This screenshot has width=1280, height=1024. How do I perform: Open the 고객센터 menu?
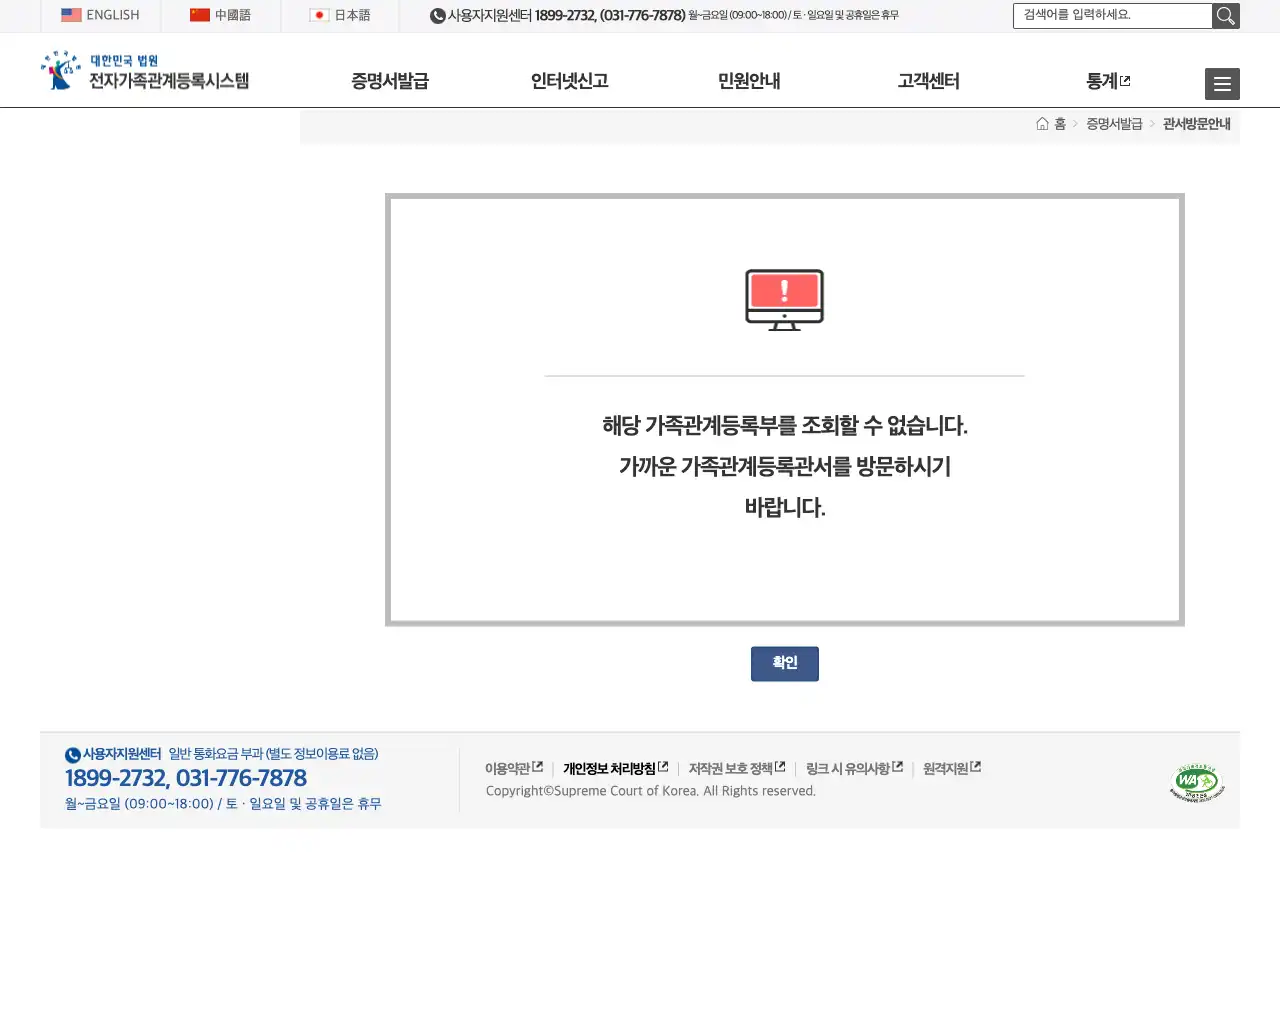[x=927, y=82]
